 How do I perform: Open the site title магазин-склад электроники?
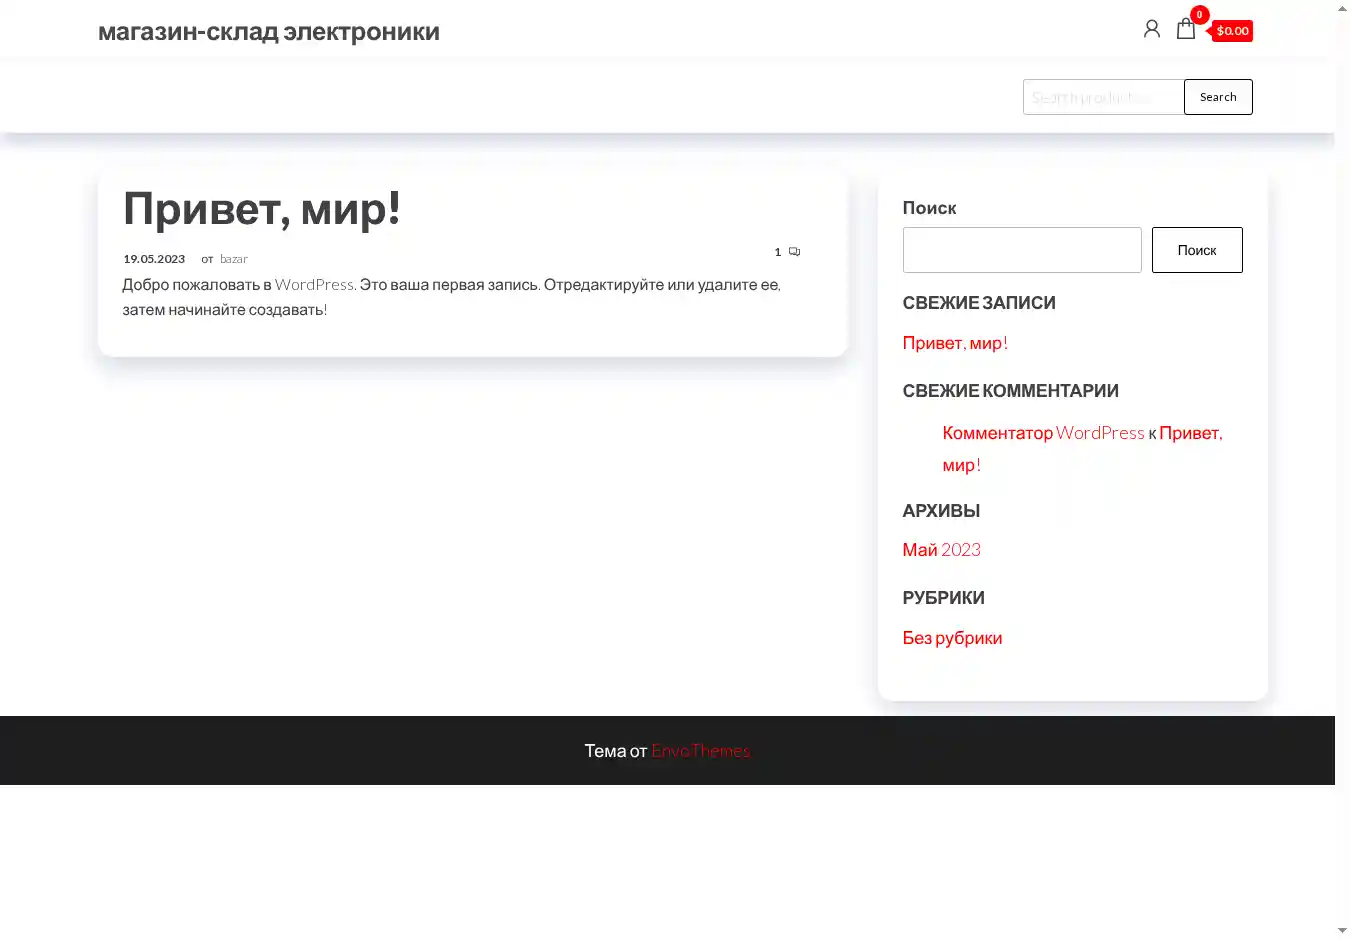click(269, 32)
